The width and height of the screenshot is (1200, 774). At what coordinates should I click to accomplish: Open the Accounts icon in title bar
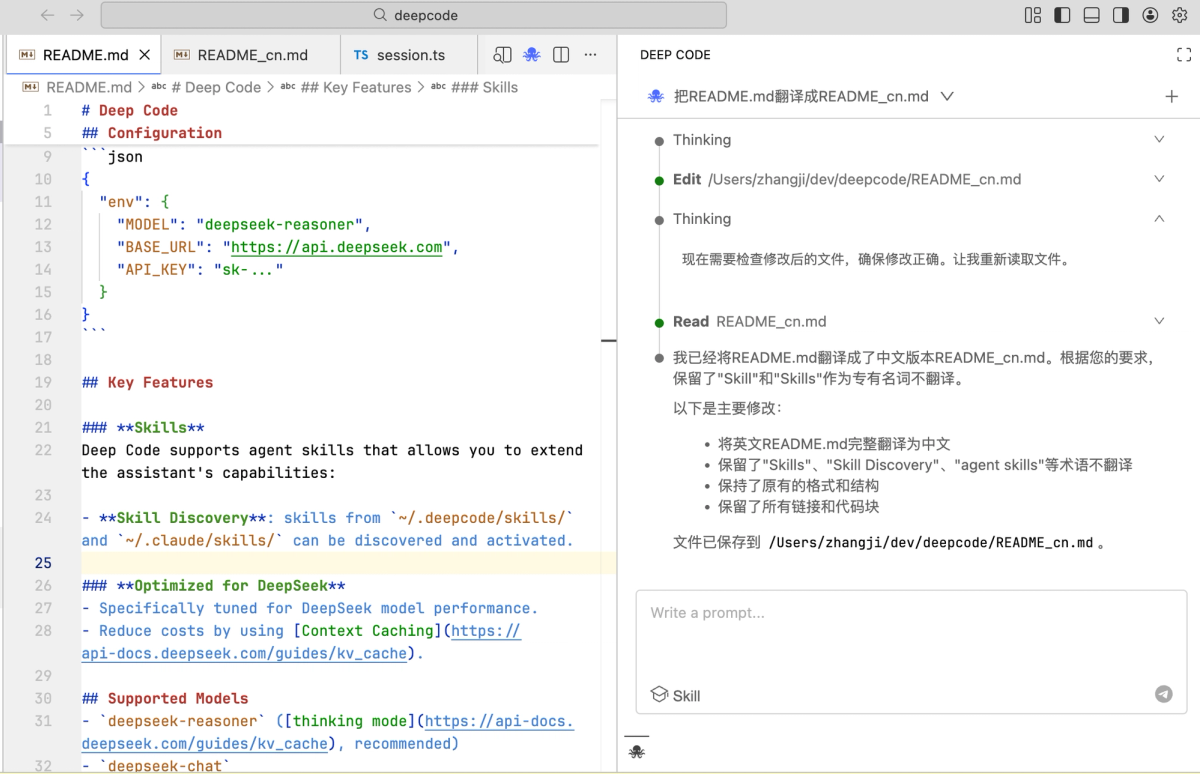pos(1150,15)
